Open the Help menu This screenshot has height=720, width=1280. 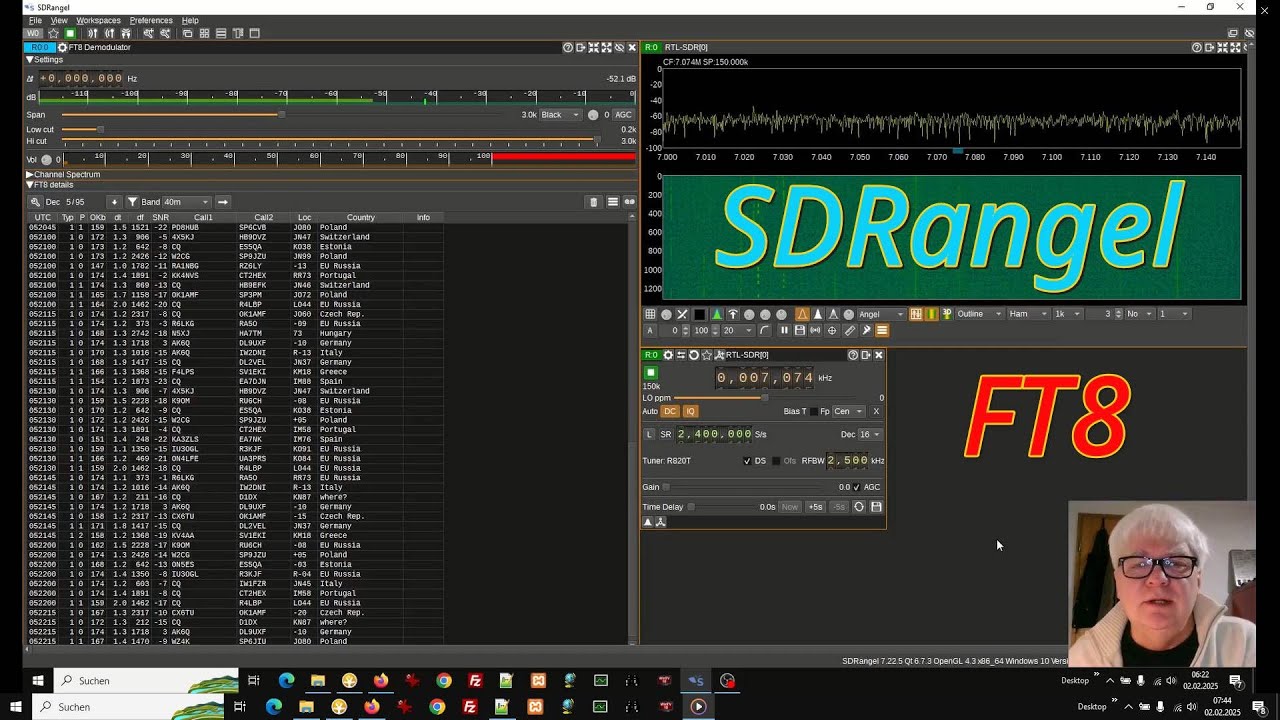tap(190, 20)
